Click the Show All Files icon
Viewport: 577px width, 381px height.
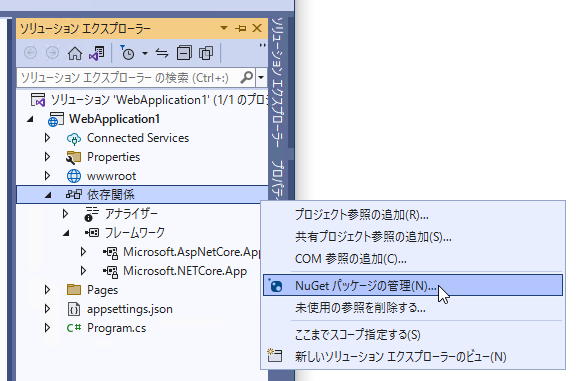tap(206, 53)
